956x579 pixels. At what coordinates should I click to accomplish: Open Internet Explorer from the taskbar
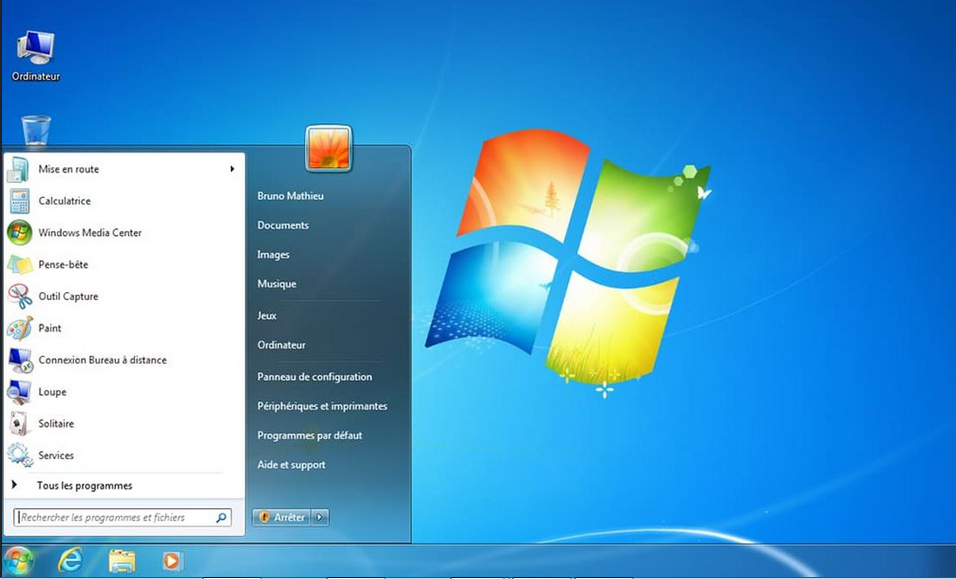tap(70, 560)
